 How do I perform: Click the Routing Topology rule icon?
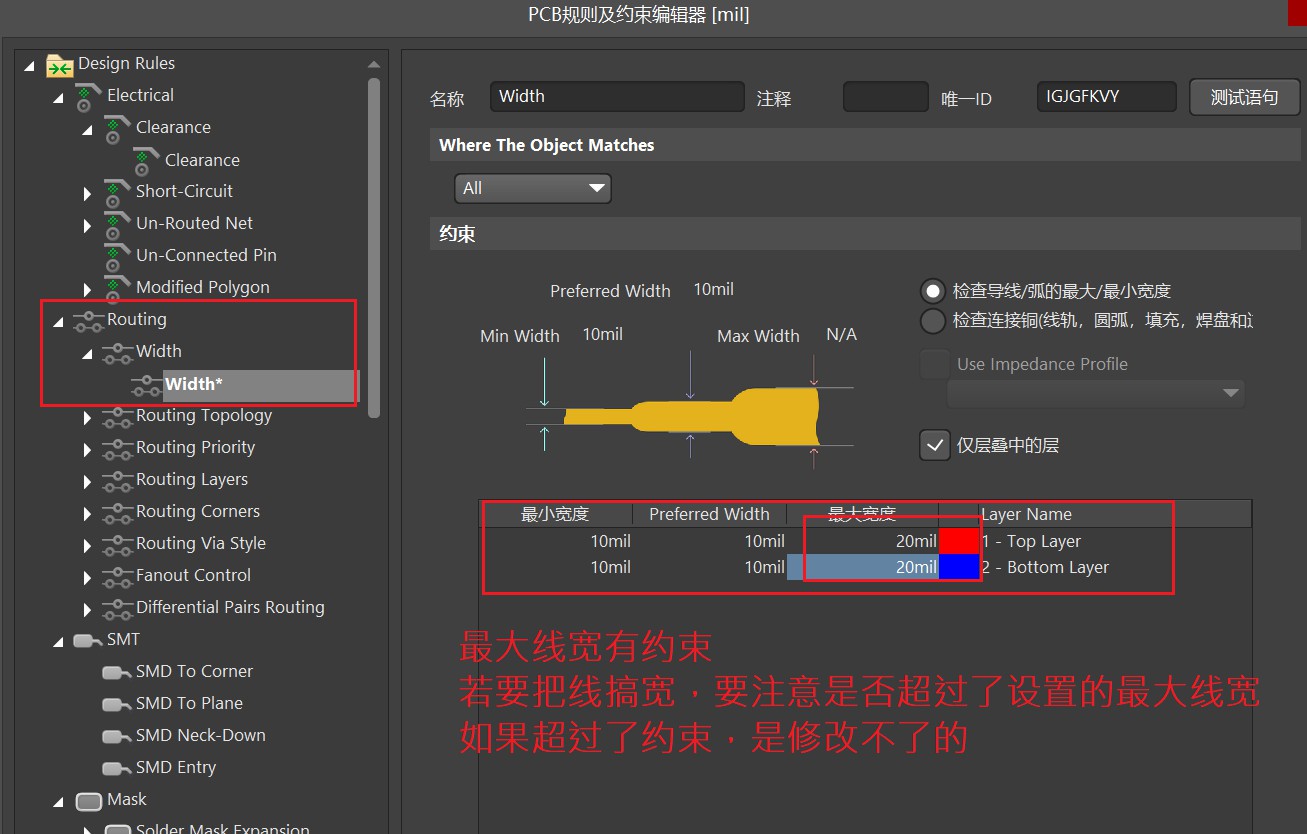[x=117, y=415]
